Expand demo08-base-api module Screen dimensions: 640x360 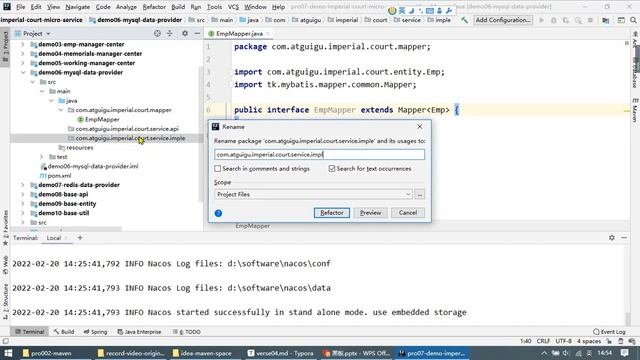pyautogui.click(x=23, y=194)
